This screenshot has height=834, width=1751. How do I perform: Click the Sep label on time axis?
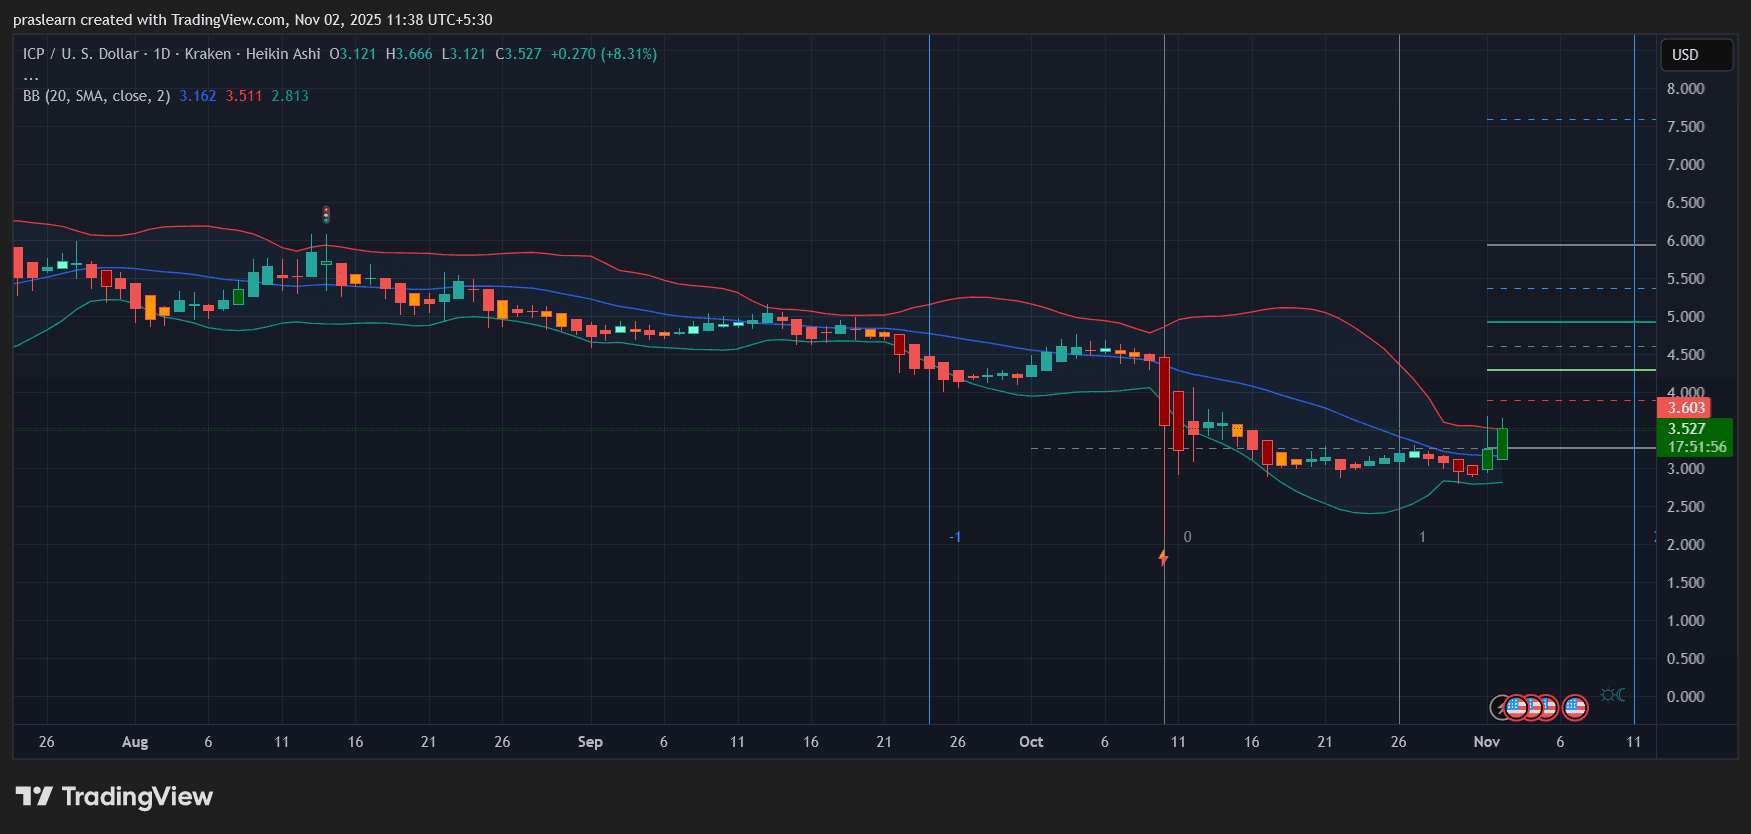click(x=590, y=742)
